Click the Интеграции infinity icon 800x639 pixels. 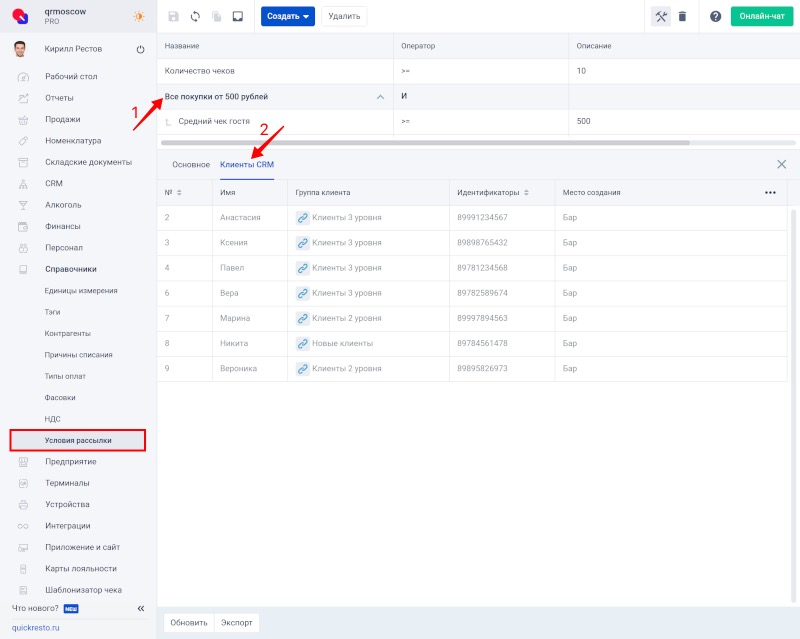(23, 526)
